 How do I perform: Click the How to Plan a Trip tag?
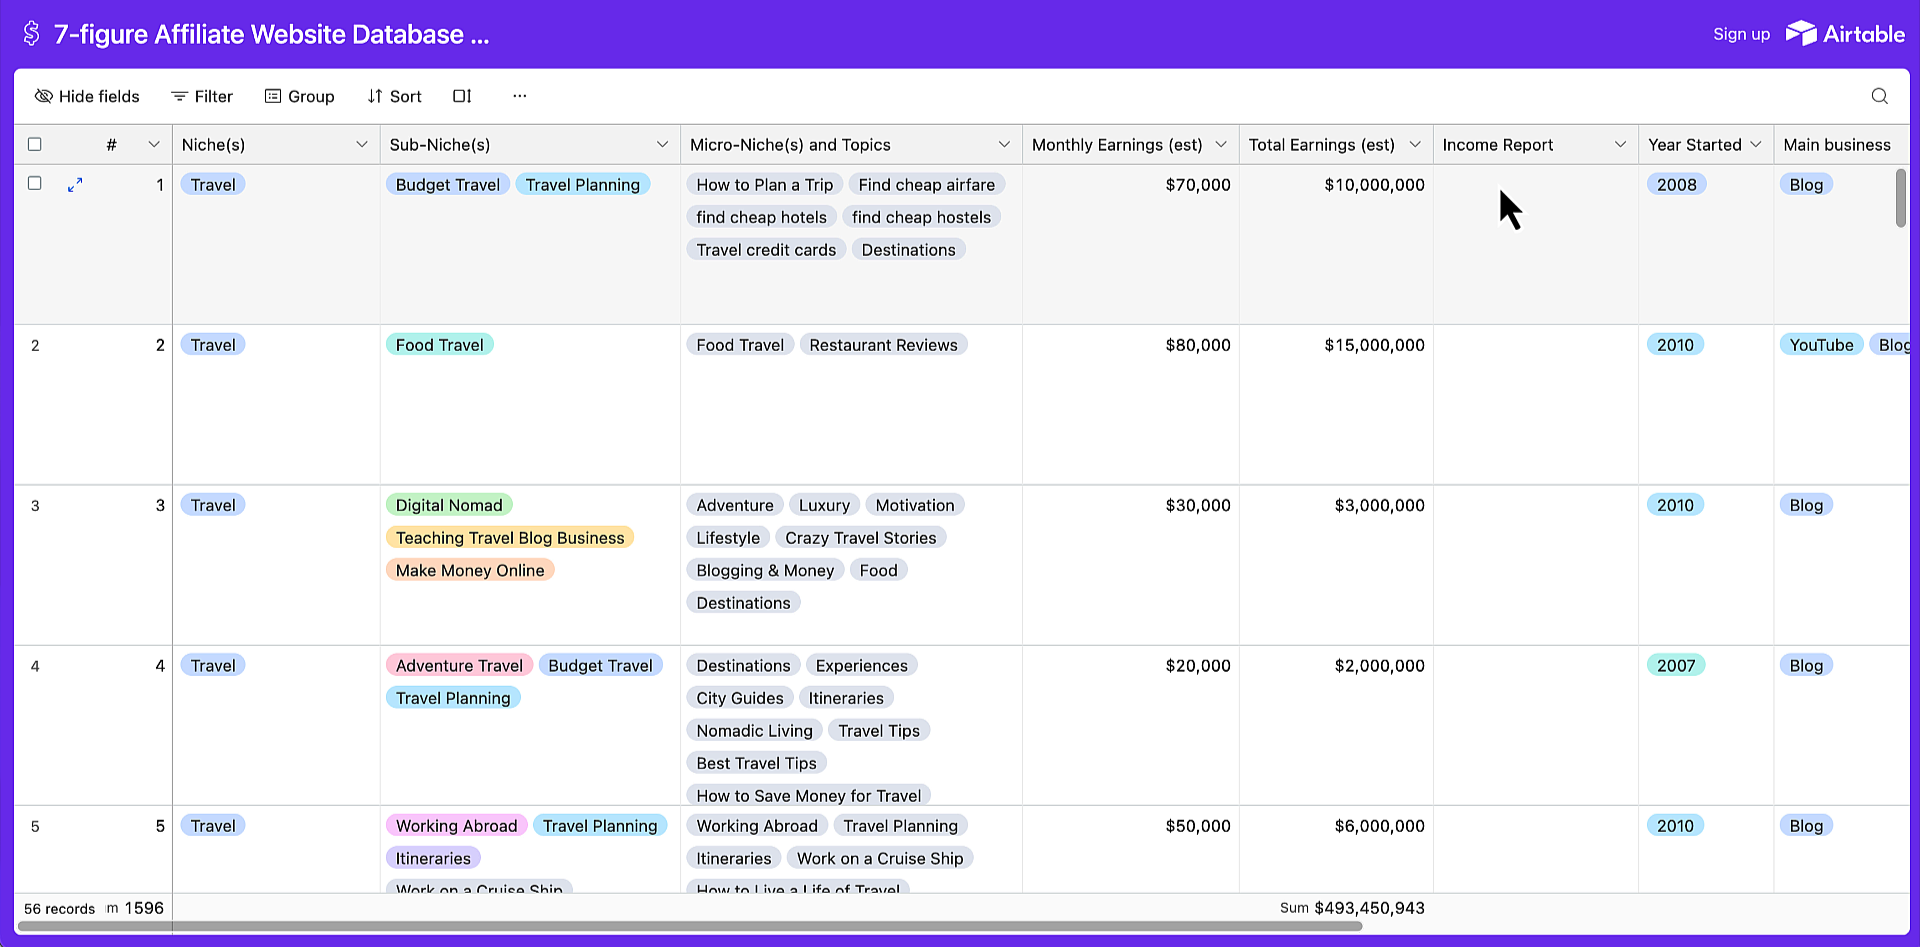(765, 184)
